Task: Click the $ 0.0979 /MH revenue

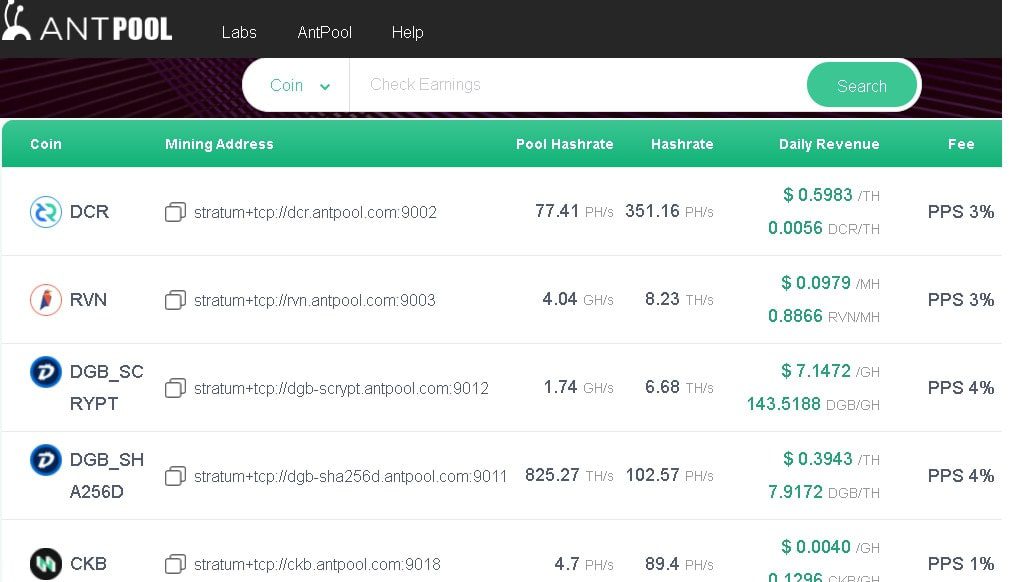Action: pos(830,283)
